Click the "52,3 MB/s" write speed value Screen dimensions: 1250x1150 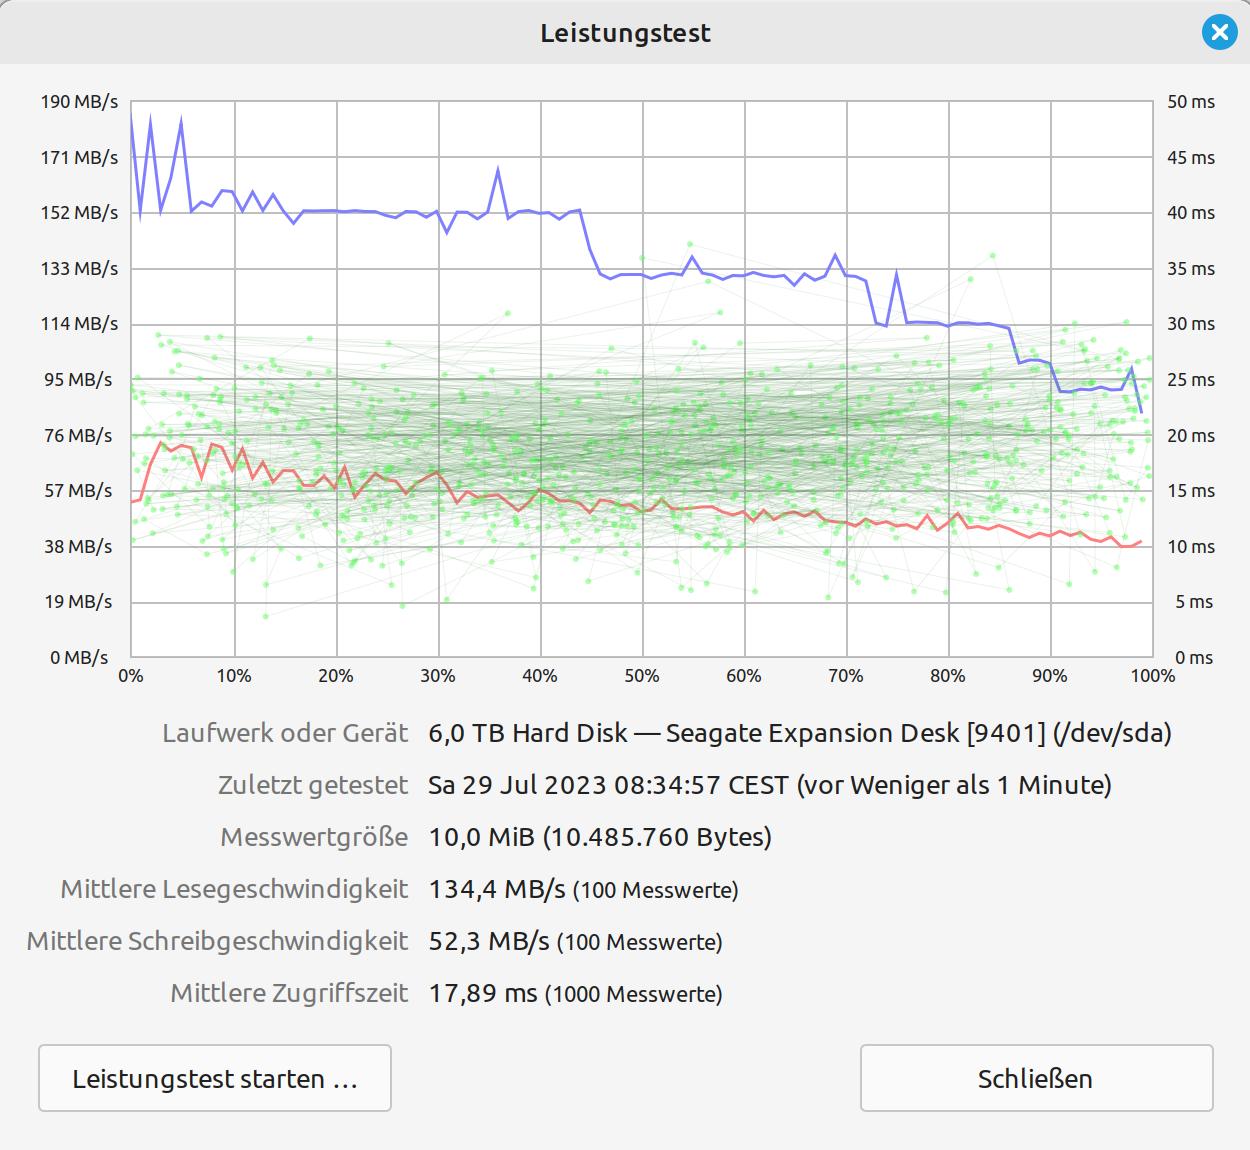click(x=489, y=941)
